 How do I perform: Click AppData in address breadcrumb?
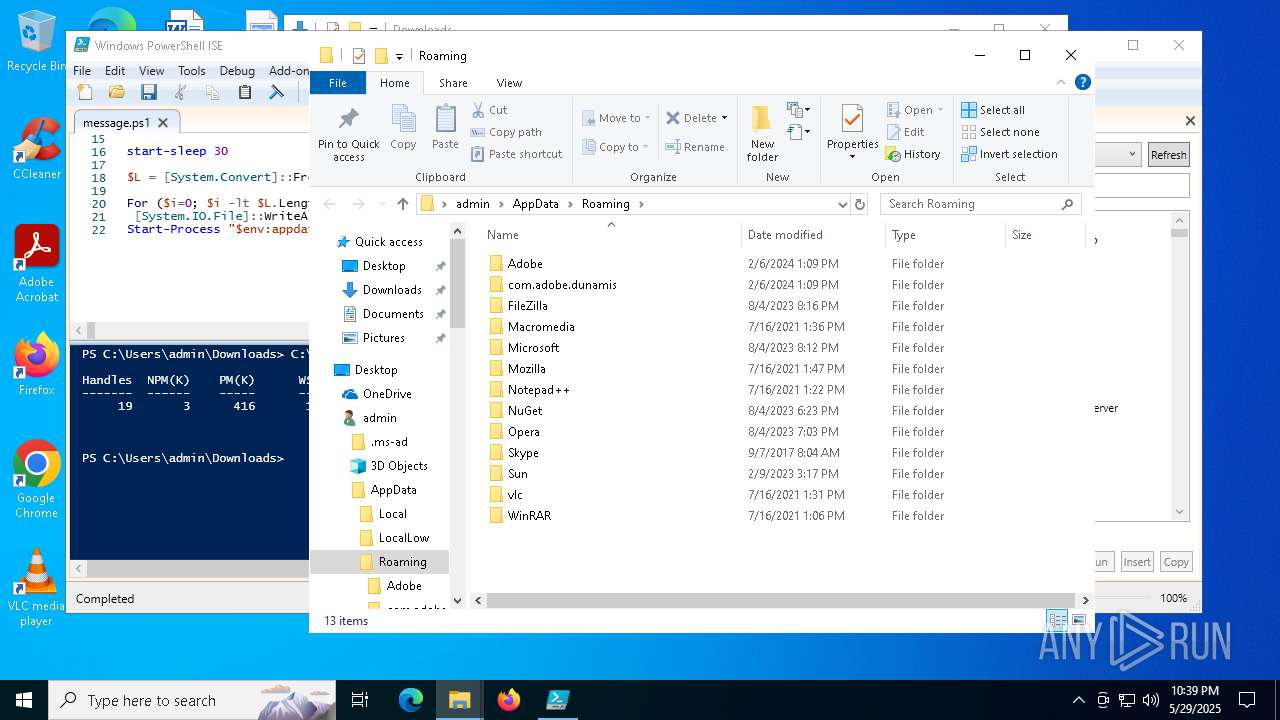point(535,204)
